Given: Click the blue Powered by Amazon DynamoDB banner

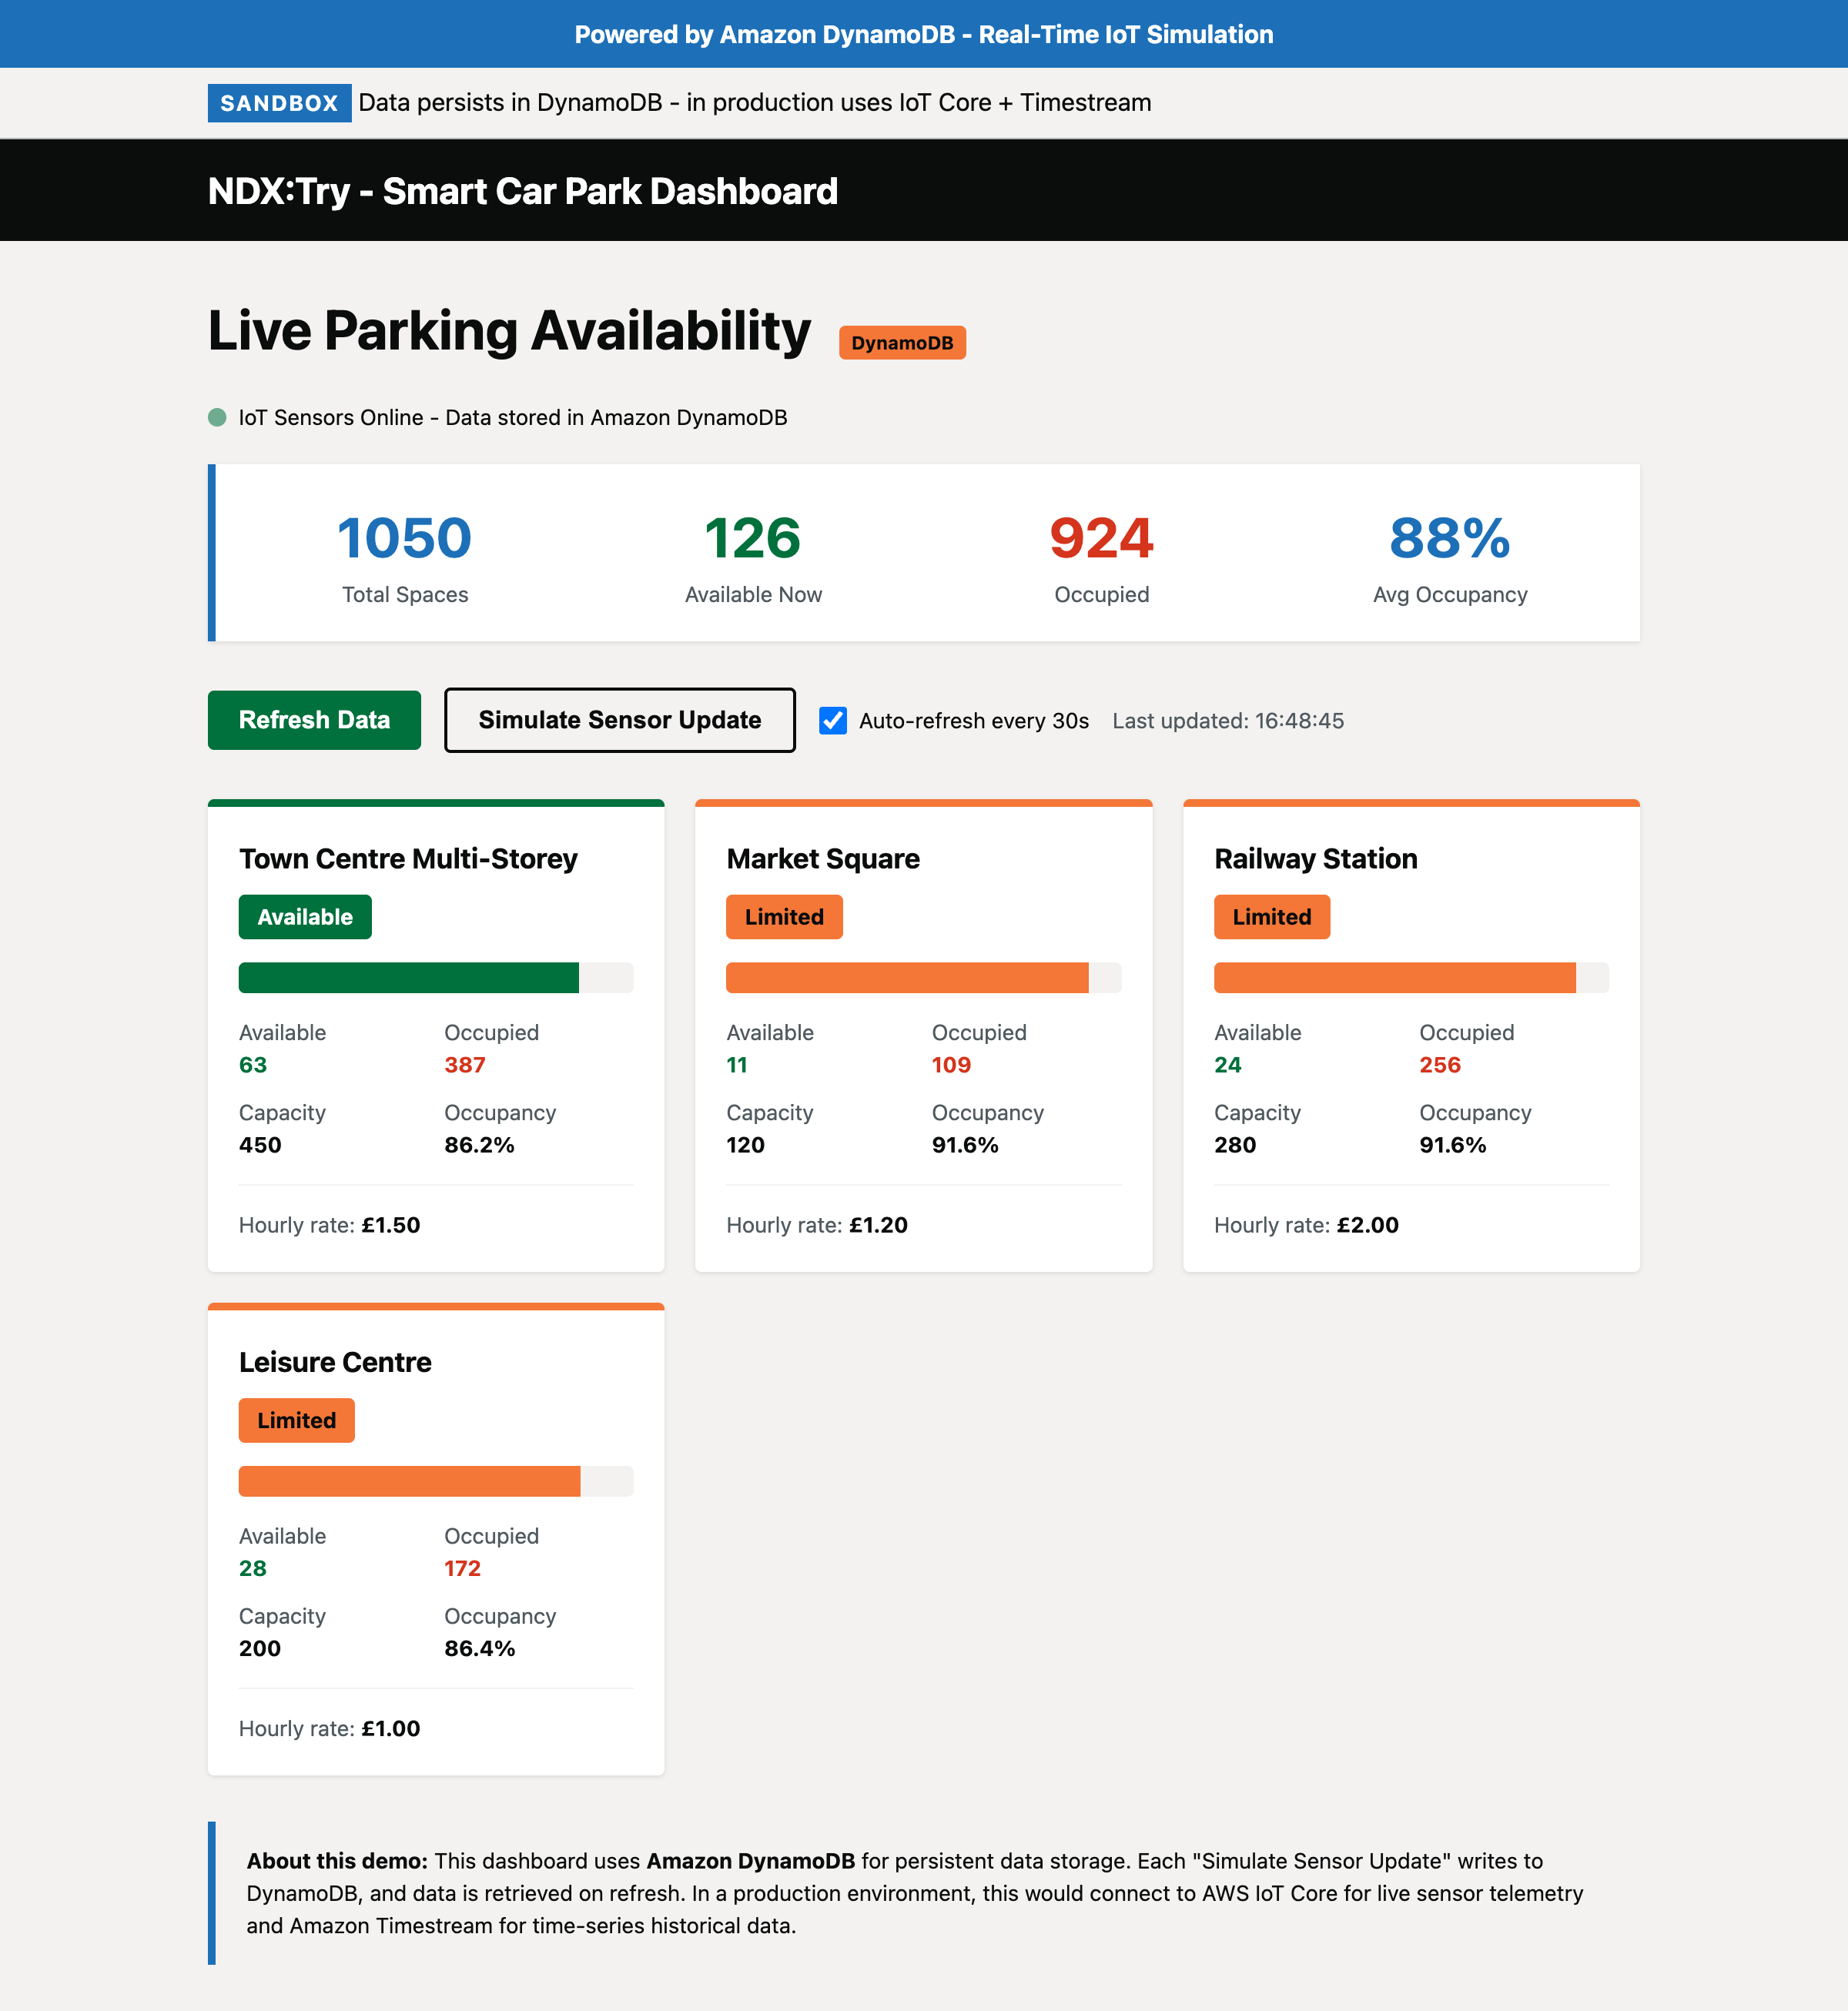Looking at the screenshot, I should point(924,33).
